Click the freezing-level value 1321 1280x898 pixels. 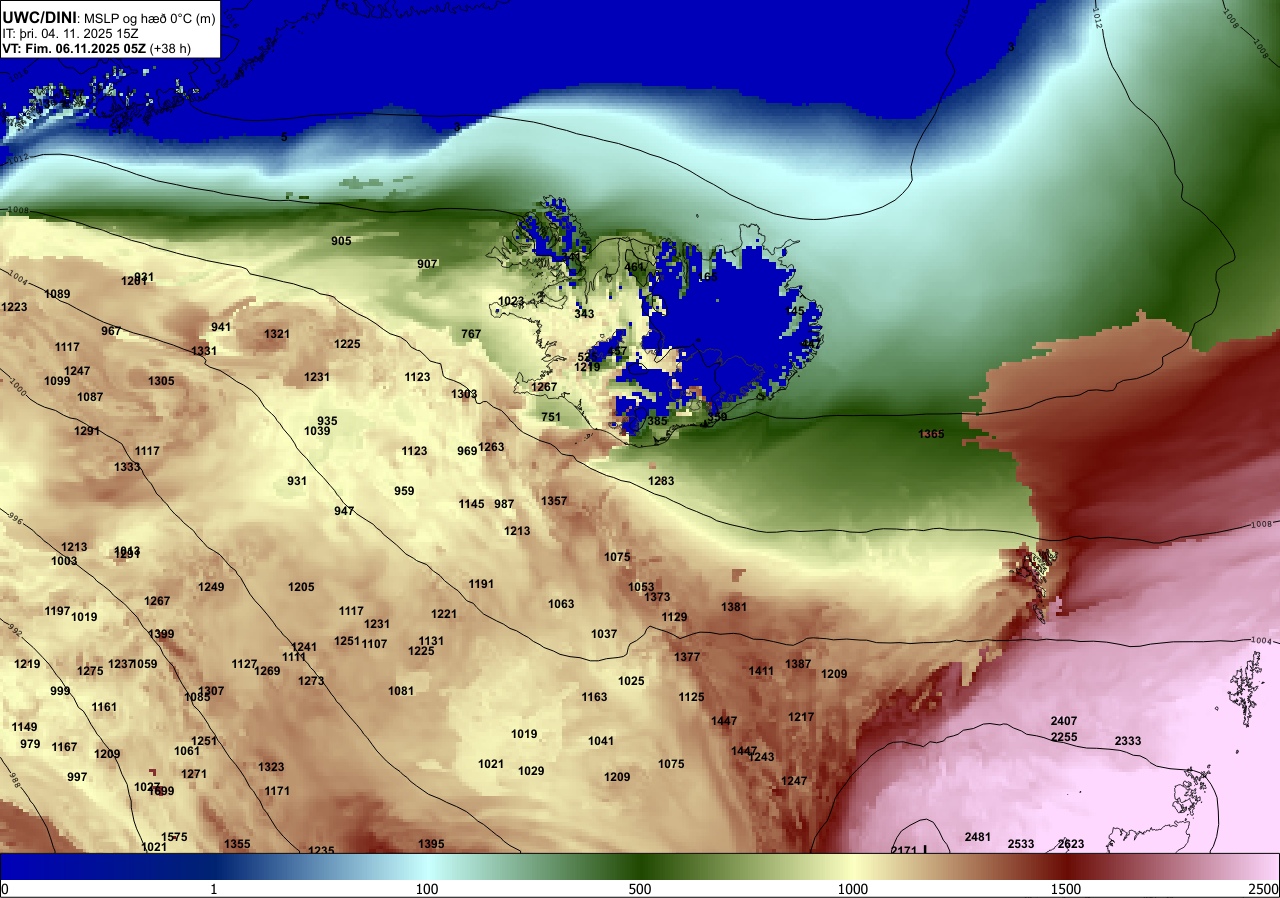click(x=277, y=334)
